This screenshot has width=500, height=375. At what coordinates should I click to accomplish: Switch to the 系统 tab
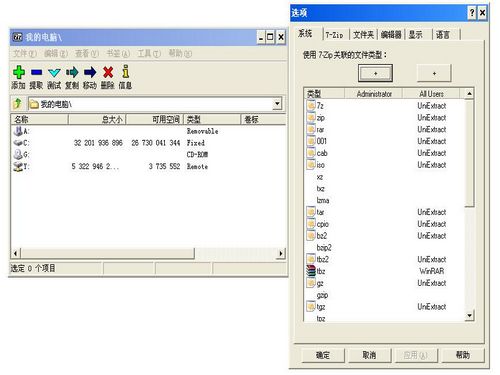click(305, 33)
